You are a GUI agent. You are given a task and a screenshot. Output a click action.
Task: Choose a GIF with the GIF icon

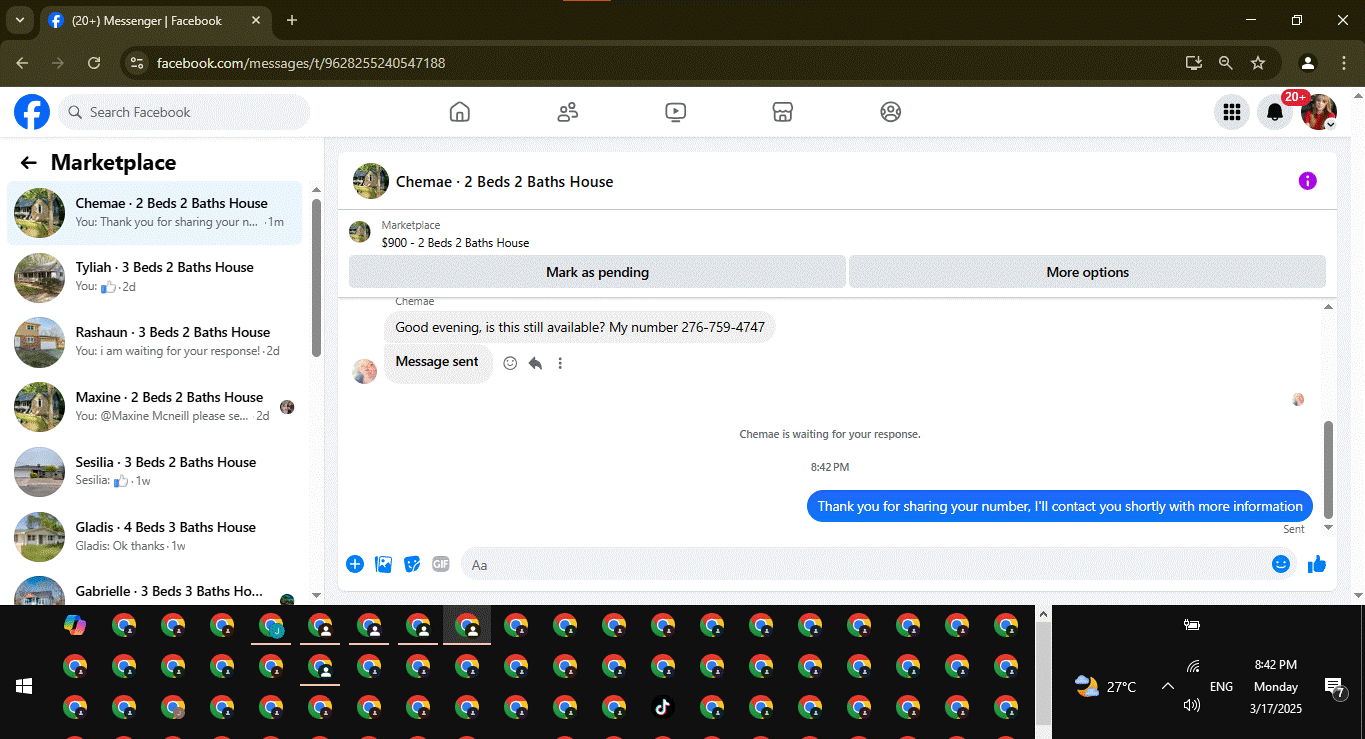point(440,564)
